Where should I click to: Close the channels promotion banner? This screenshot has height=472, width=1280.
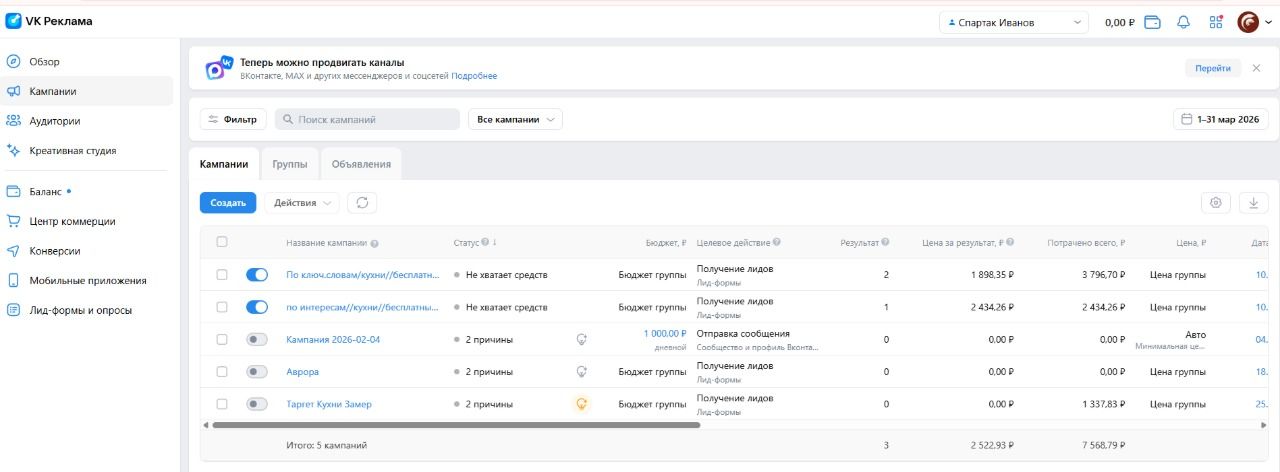[1256, 68]
